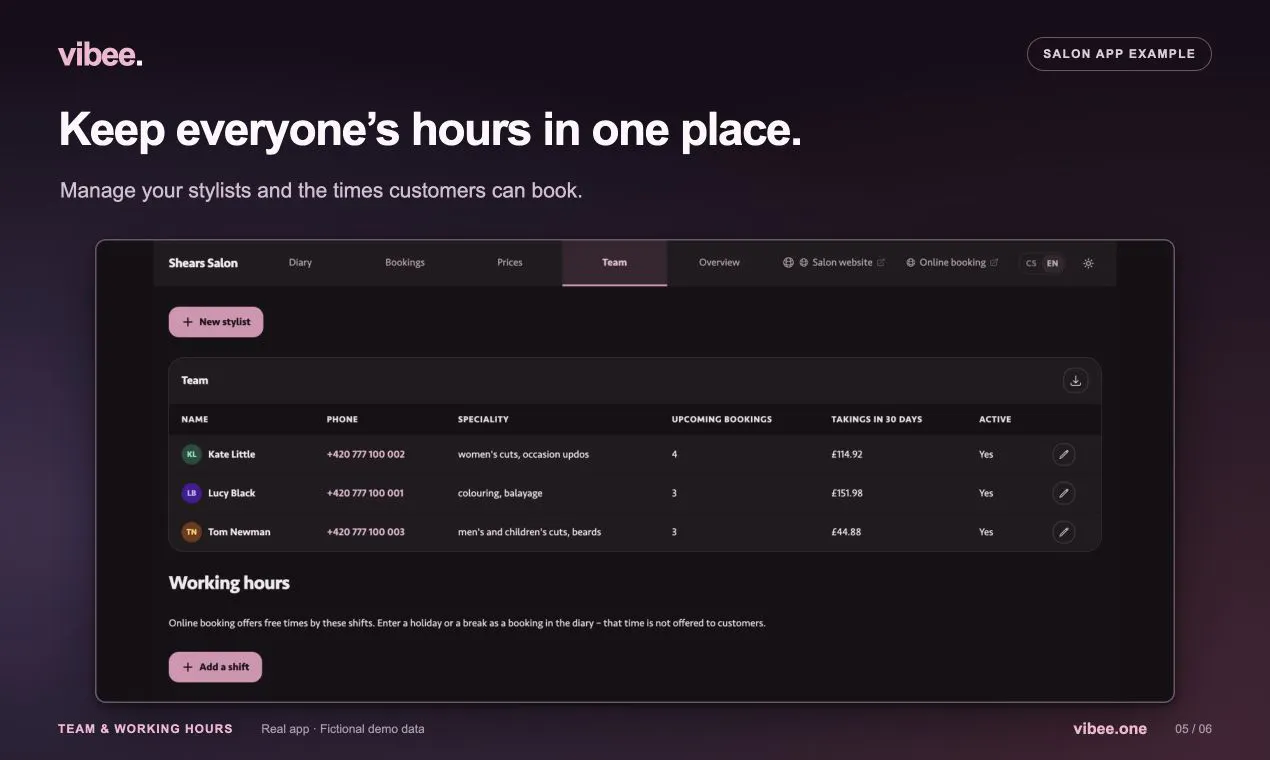Edit Kate Little's stylist record
The height and width of the screenshot is (760, 1270).
[x=1064, y=454]
